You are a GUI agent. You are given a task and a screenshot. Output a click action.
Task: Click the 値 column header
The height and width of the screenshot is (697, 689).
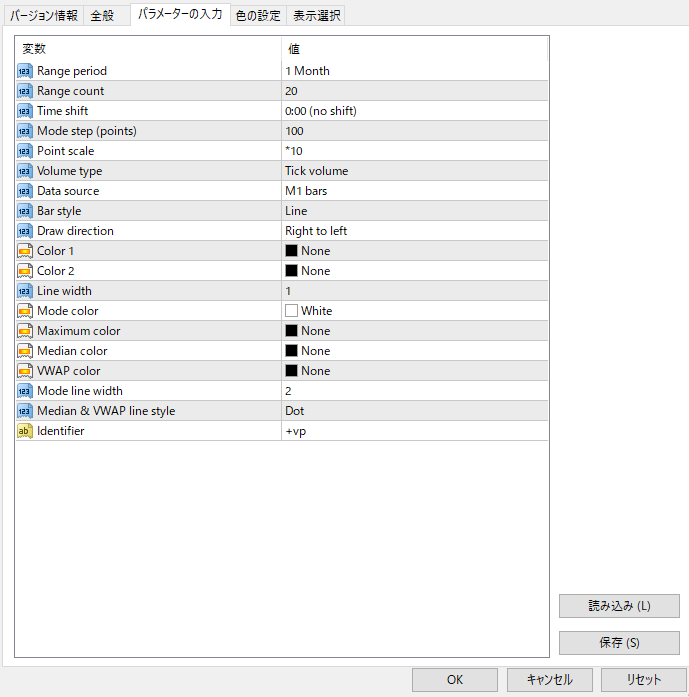[414, 49]
